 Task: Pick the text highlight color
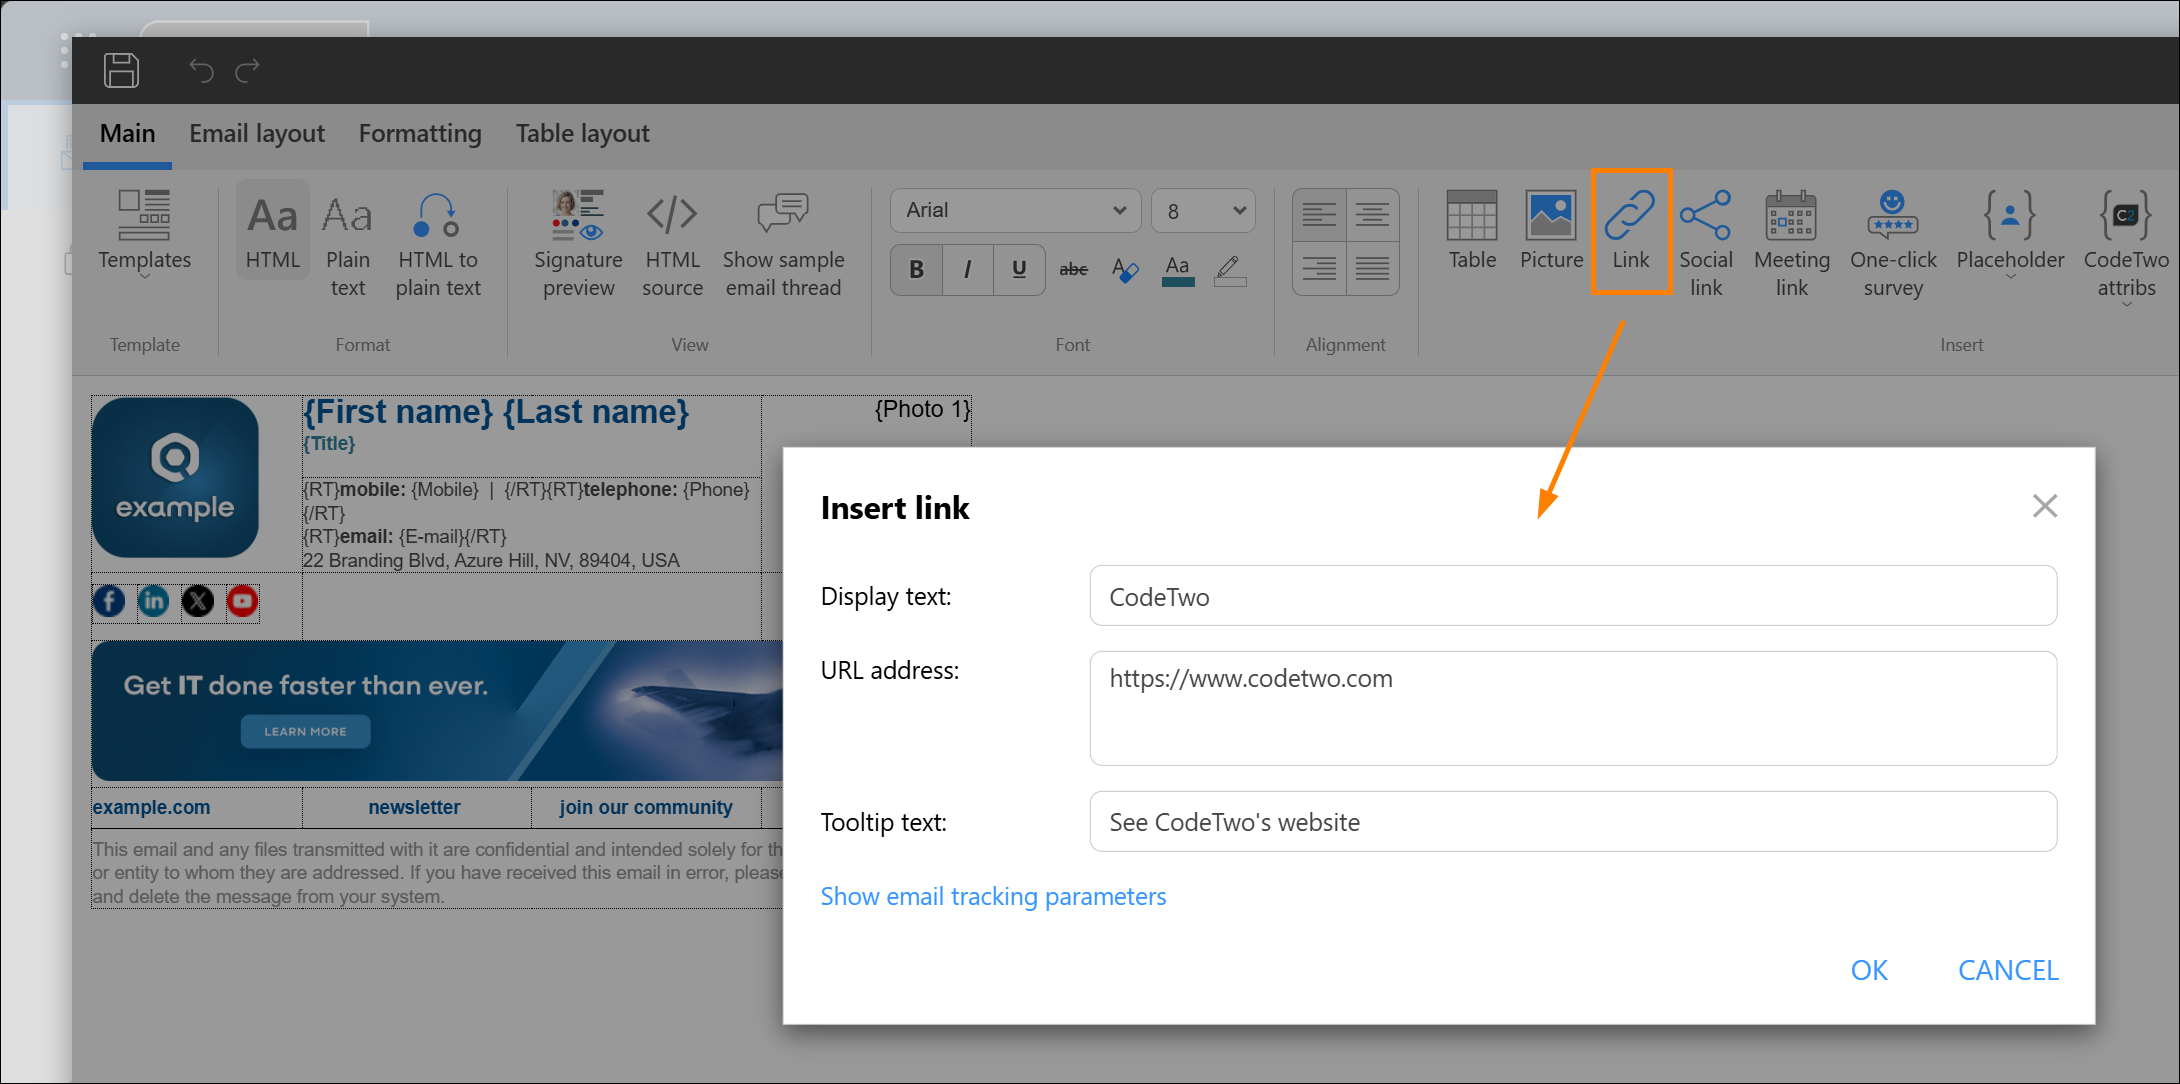[x=1230, y=269]
